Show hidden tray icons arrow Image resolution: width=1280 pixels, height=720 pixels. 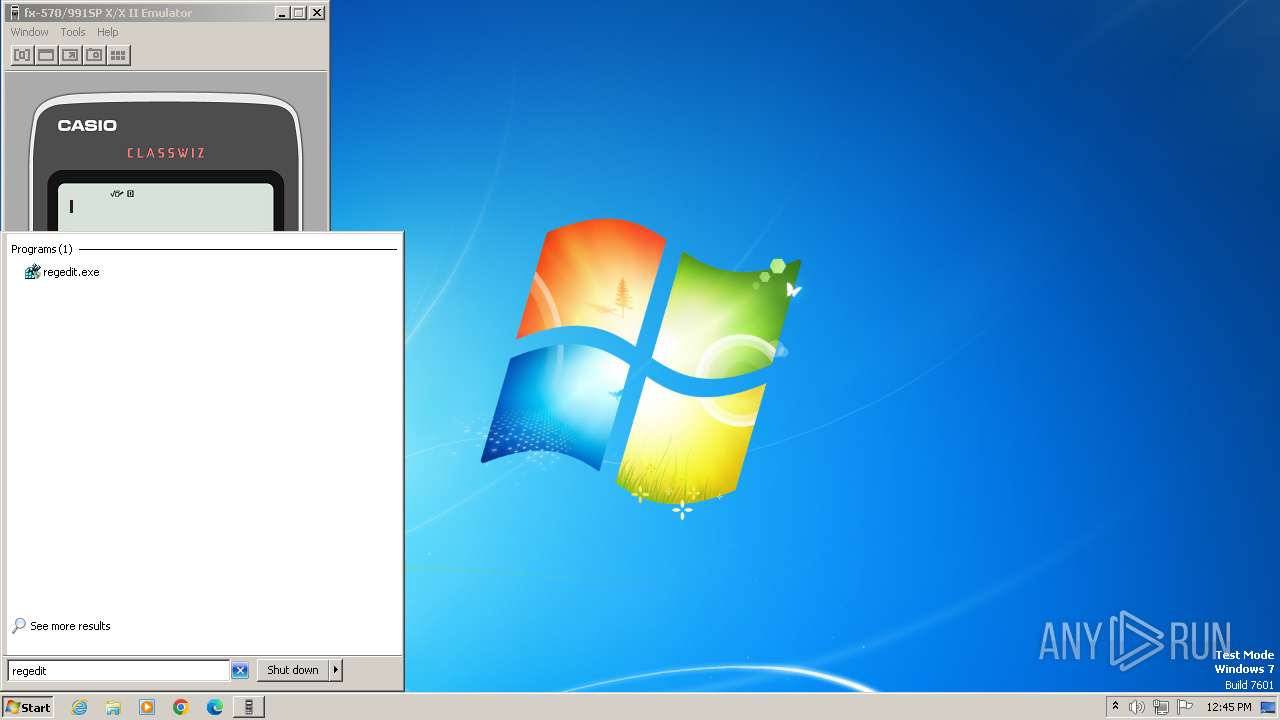pos(1115,707)
